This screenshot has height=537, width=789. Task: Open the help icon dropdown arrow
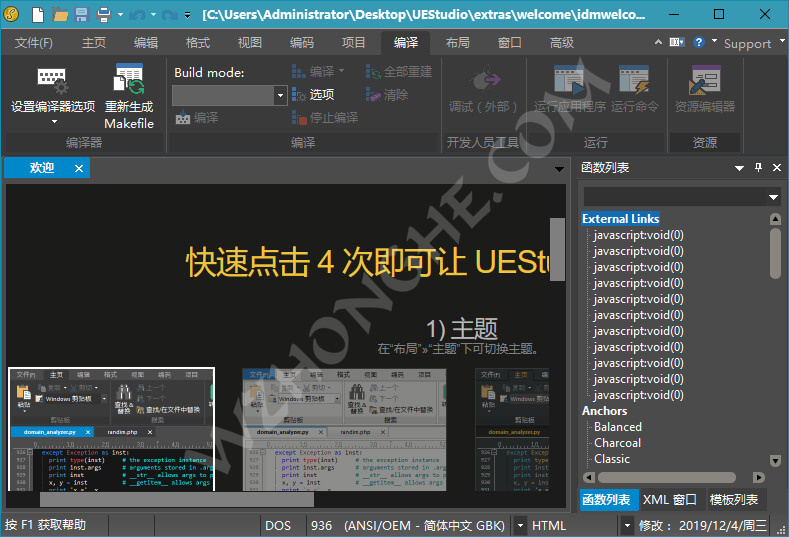tap(714, 41)
